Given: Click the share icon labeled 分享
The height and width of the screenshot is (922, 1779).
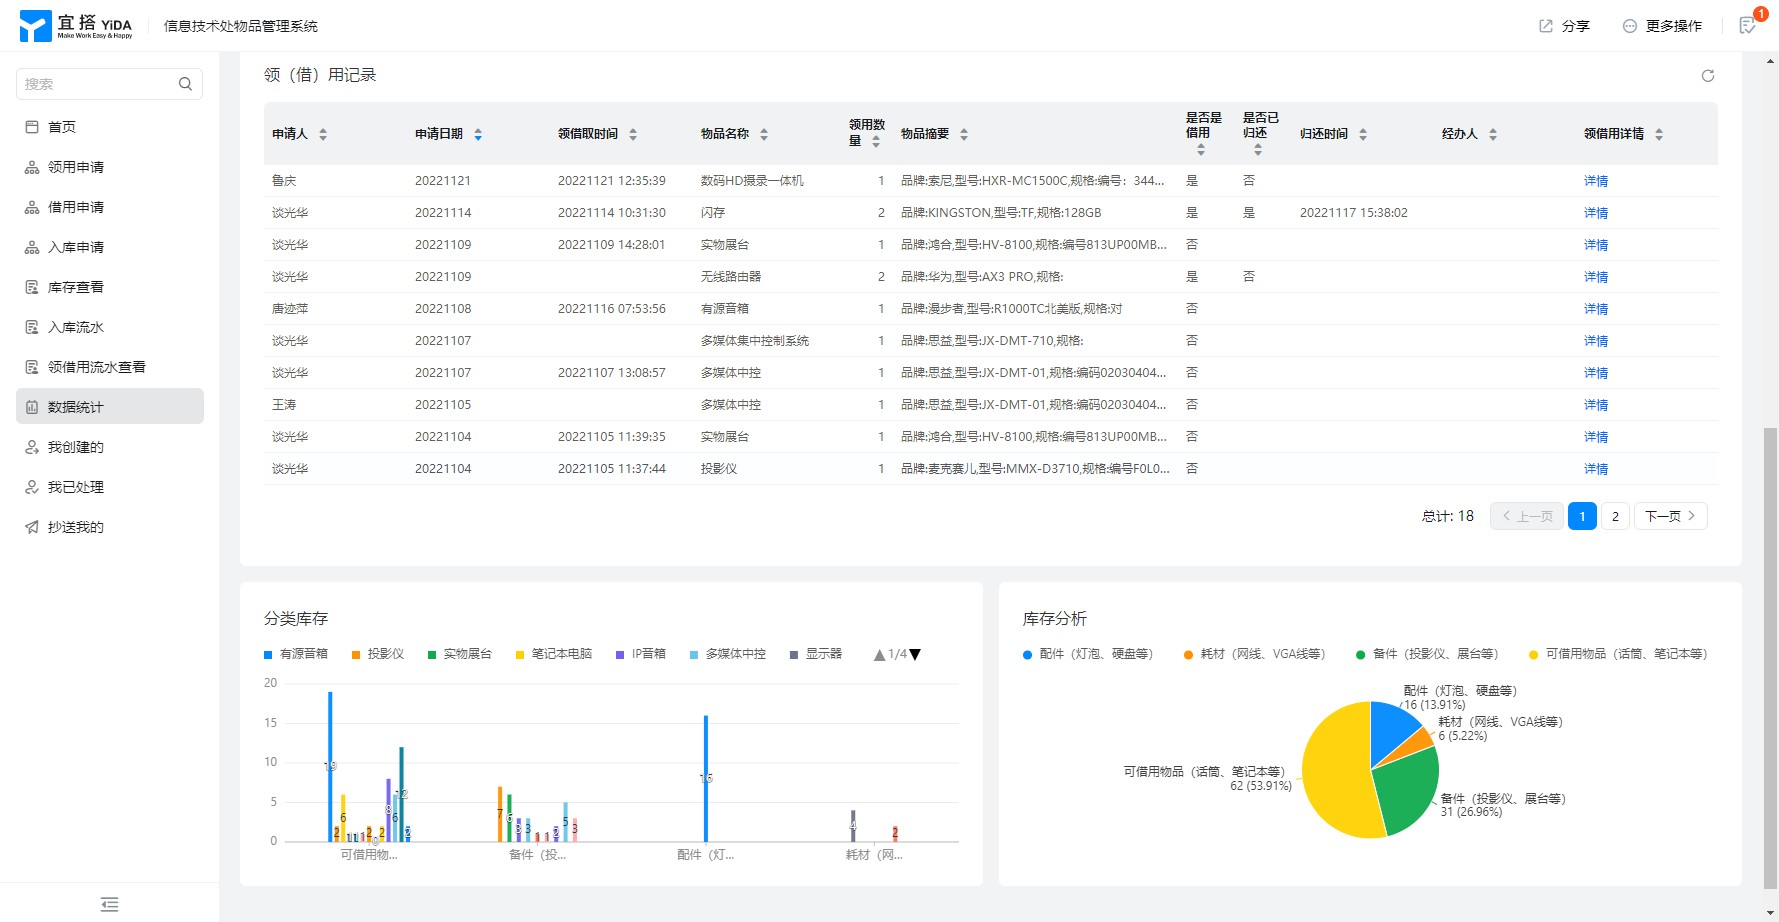Looking at the screenshot, I should point(1564,26).
